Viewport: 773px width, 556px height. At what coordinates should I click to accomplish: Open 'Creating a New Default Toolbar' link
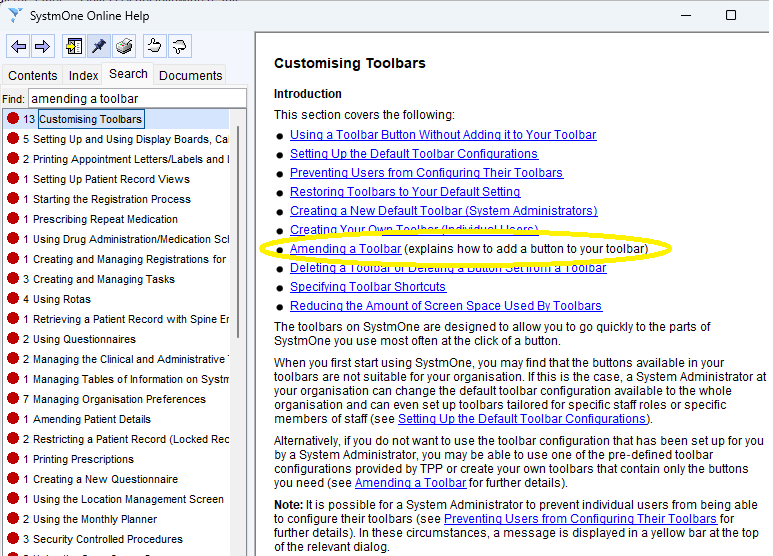point(444,210)
